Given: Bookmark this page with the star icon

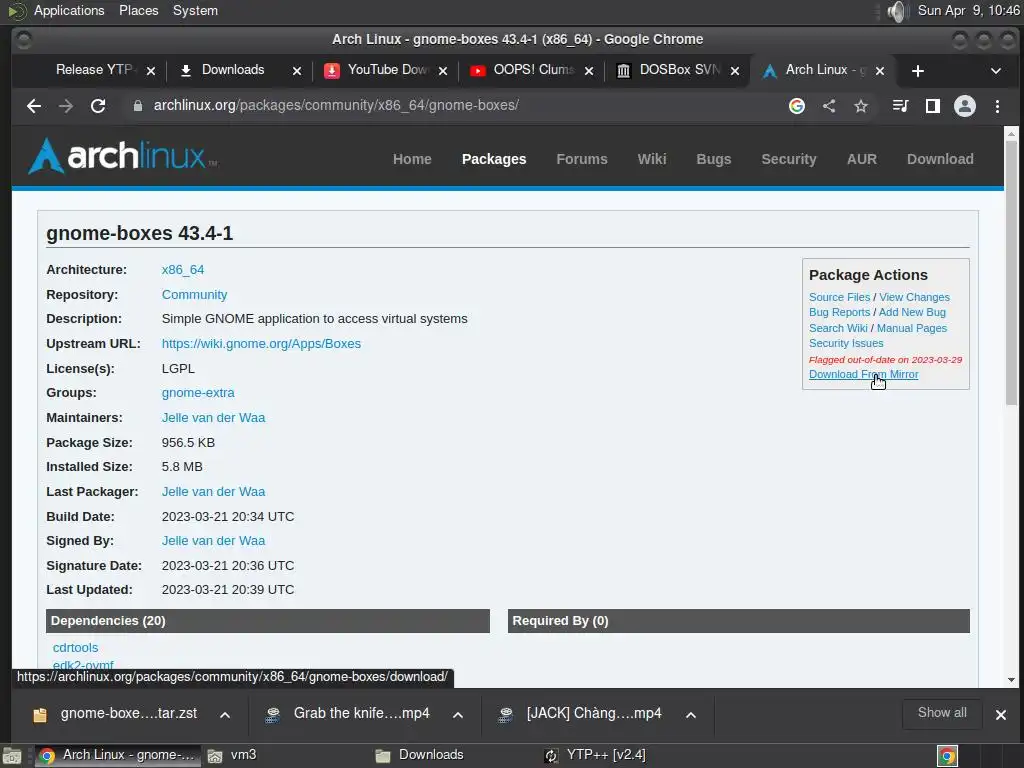Looking at the screenshot, I should pyautogui.click(x=861, y=106).
